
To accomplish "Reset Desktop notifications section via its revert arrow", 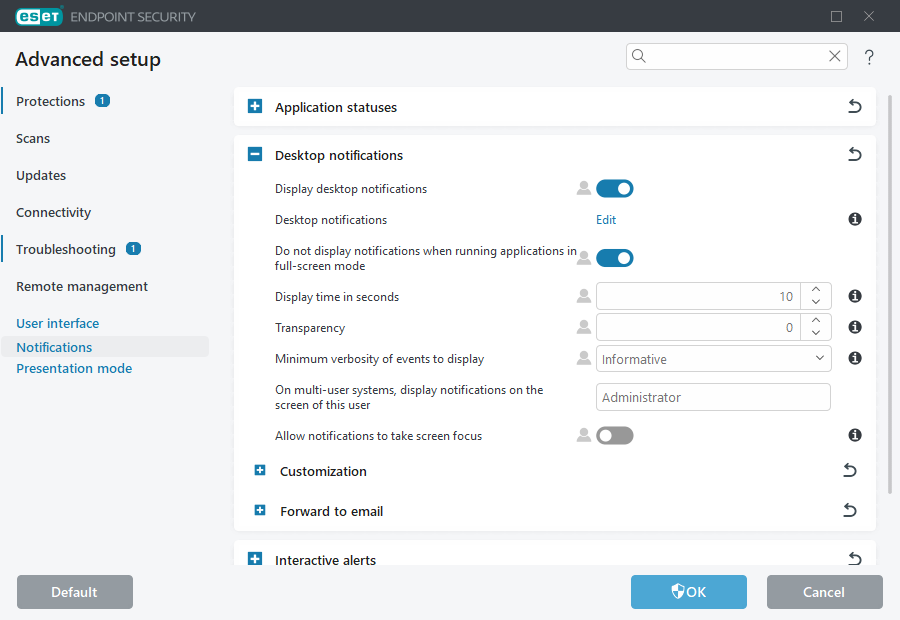I will [x=854, y=155].
